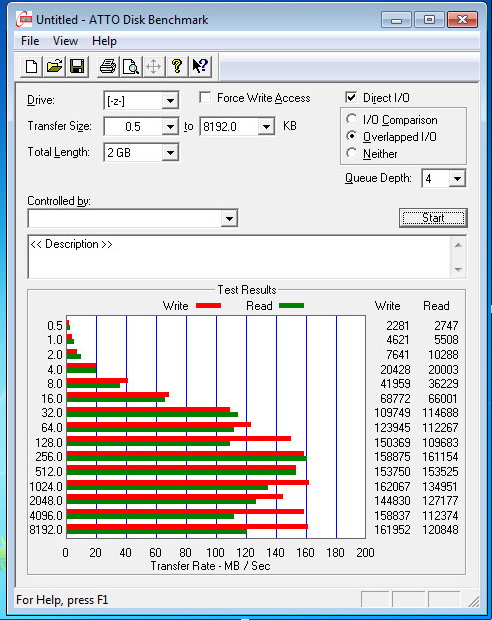
Task: Click the four-arrow move toolbar icon
Action: [153, 66]
